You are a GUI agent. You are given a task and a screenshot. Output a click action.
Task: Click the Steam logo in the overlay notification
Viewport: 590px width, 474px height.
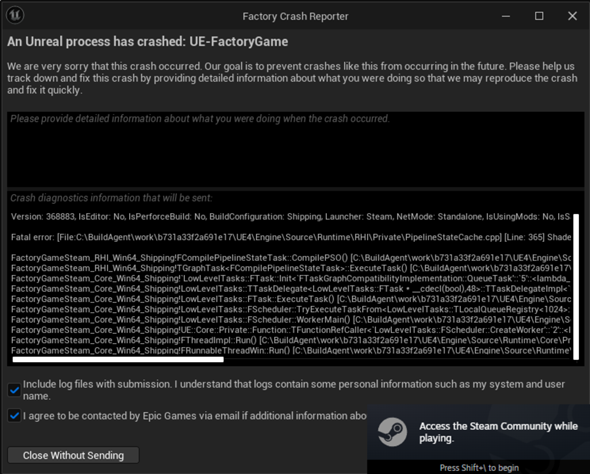tap(392, 432)
